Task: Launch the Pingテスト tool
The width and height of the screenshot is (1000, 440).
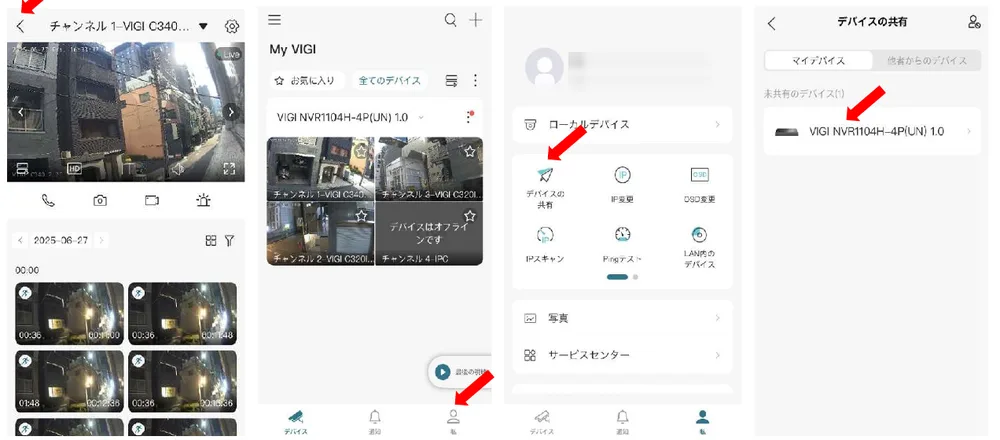Action: (622, 245)
